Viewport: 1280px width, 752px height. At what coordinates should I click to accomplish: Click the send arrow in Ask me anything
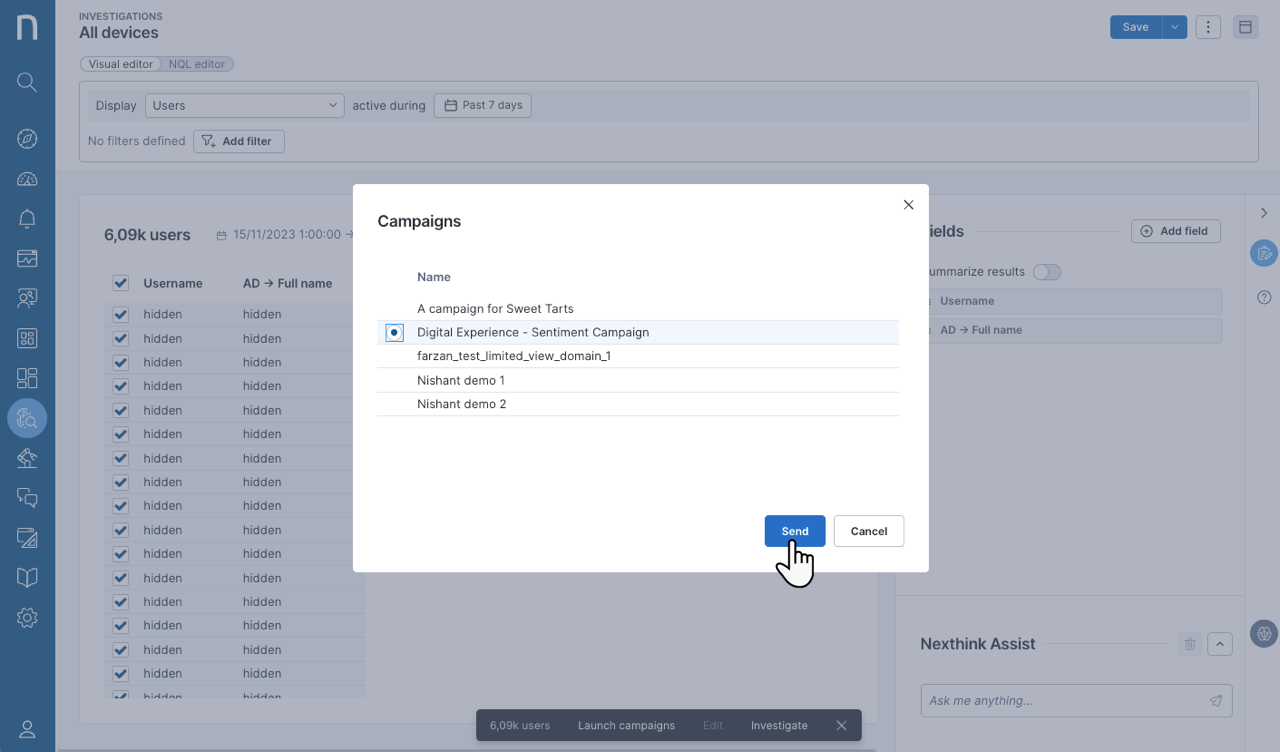tap(1216, 701)
